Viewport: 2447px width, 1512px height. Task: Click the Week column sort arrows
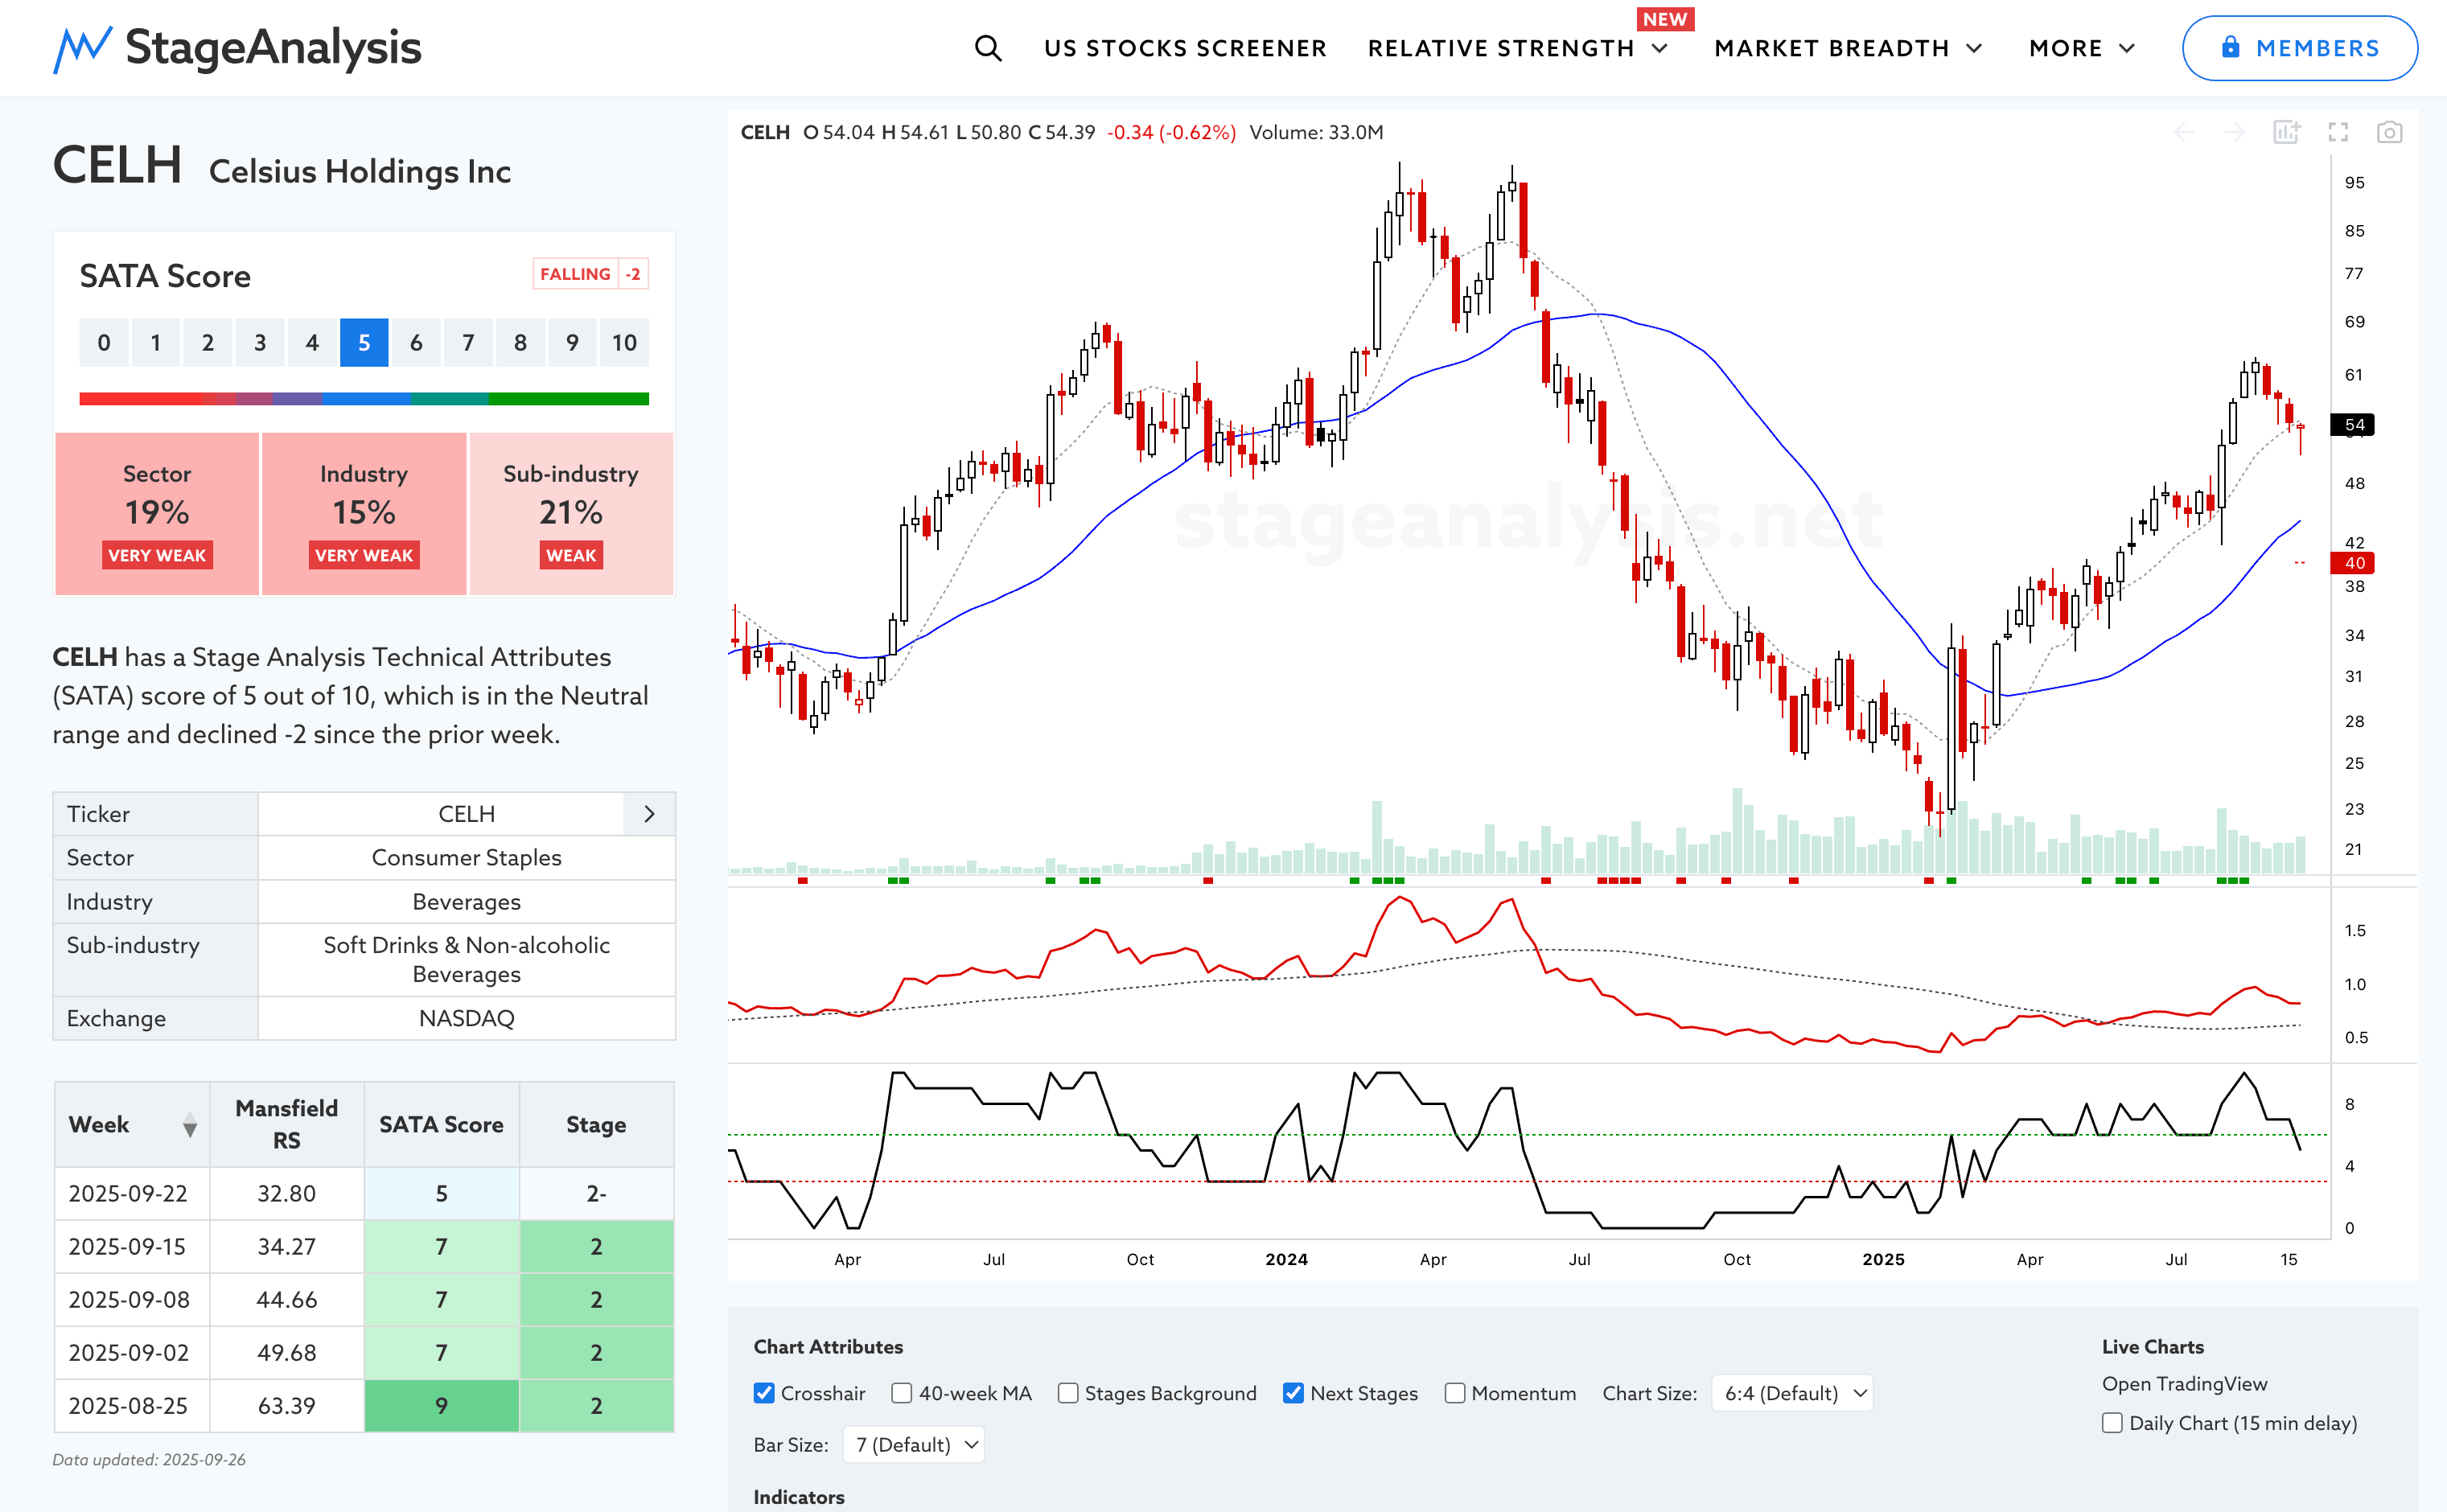(189, 1126)
